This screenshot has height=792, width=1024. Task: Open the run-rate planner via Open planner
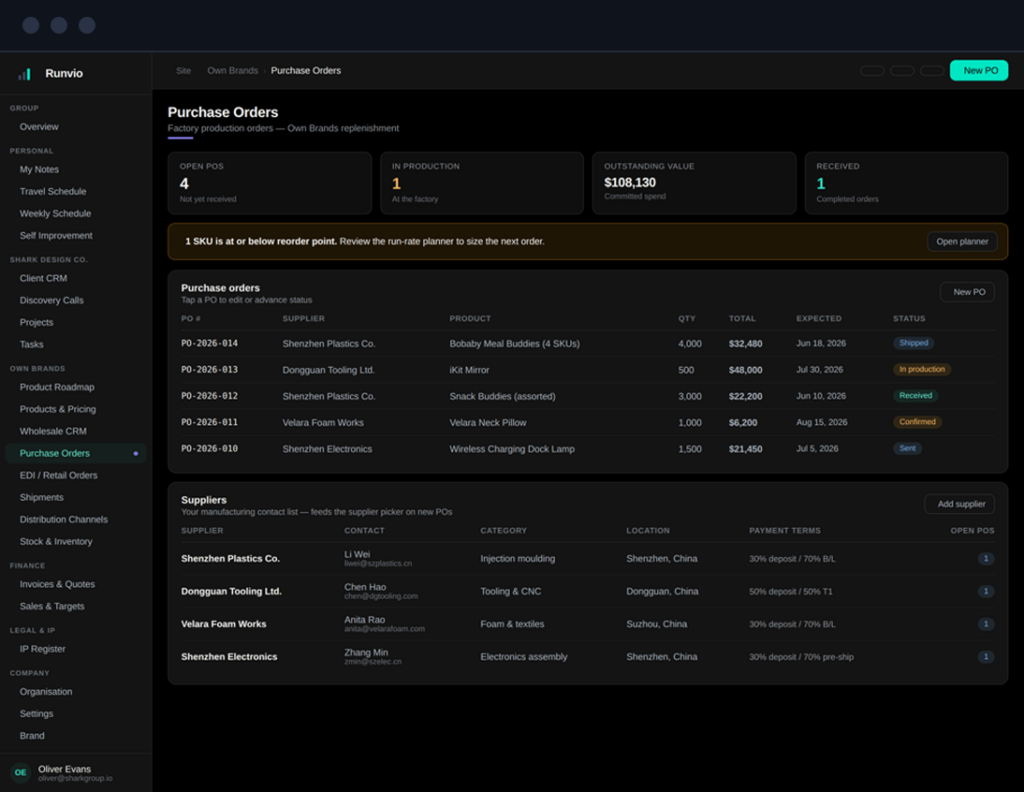click(962, 242)
